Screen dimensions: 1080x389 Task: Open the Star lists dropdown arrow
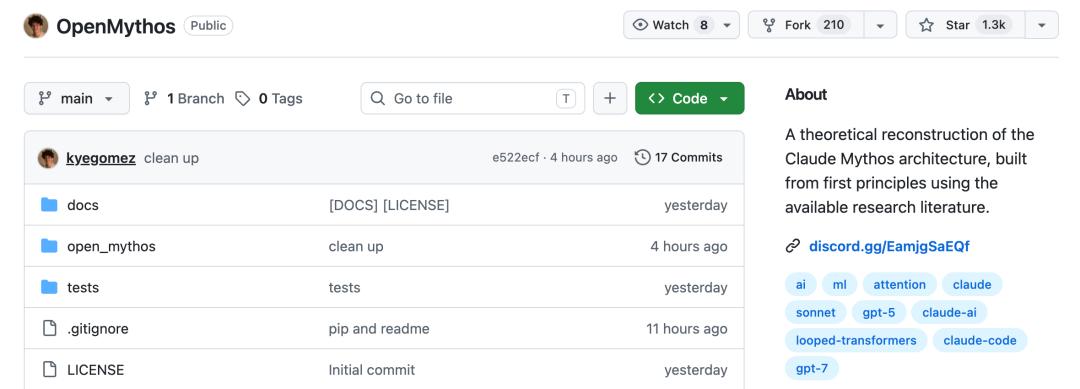click(x=1042, y=25)
